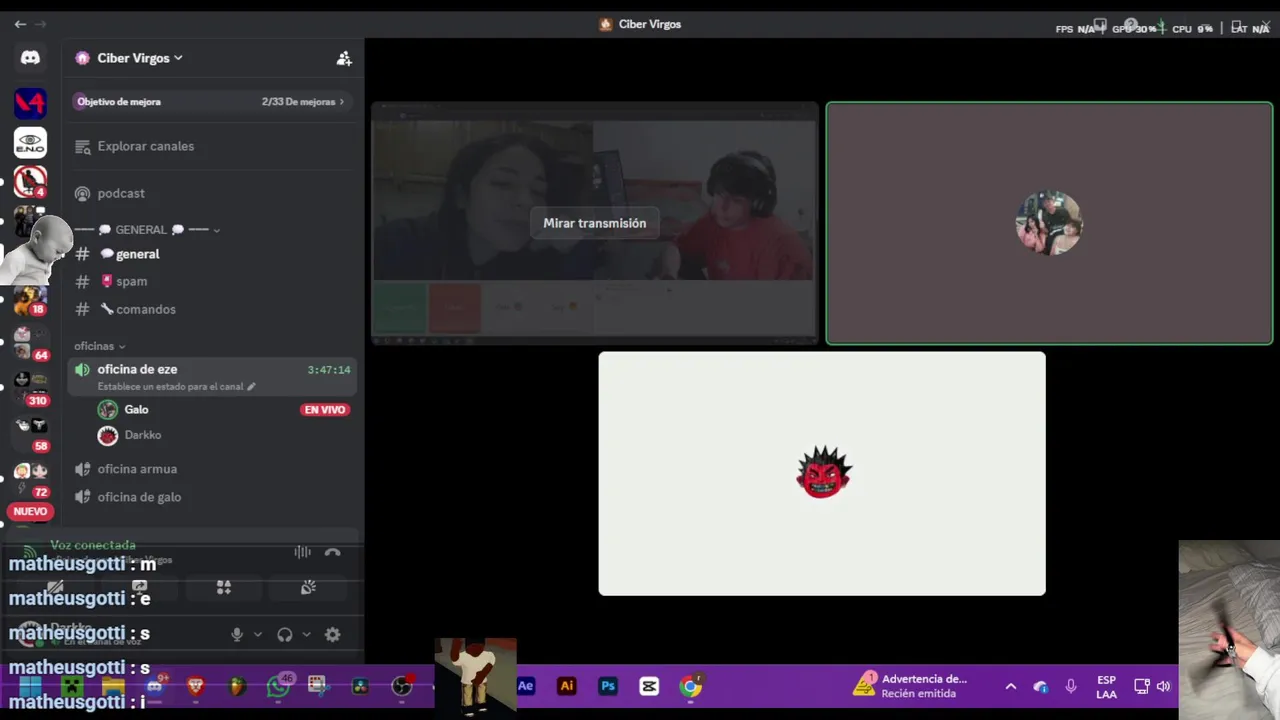Click the share your screen button
Image resolution: width=1280 pixels, height=720 pixels.
[140, 588]
